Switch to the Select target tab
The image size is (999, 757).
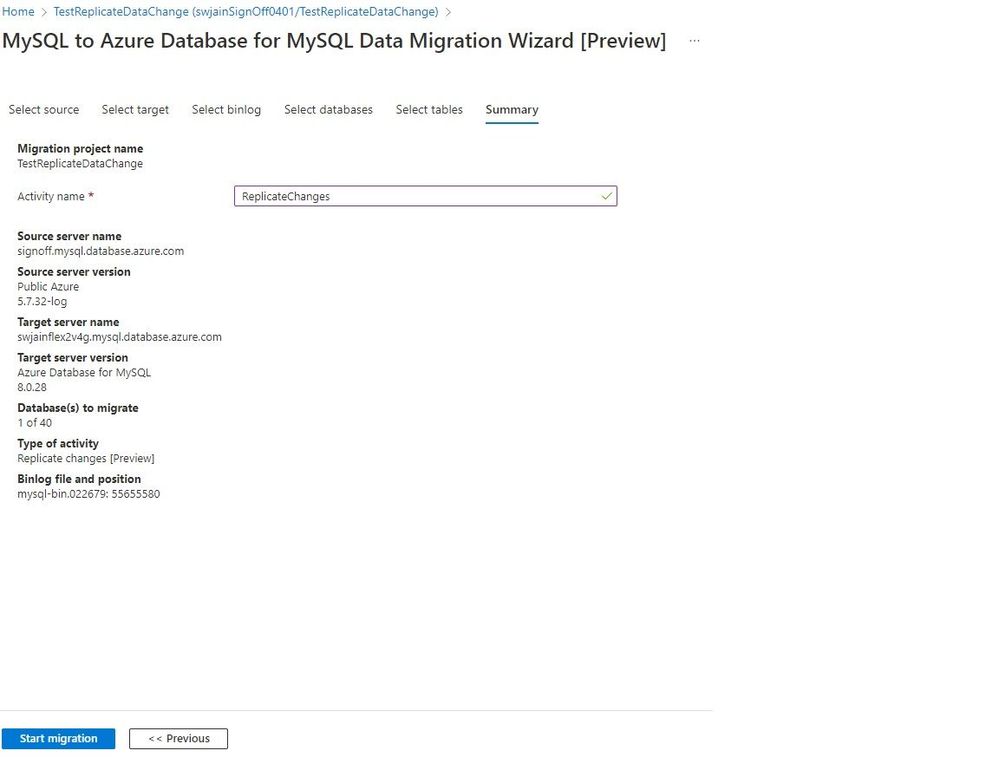[x=135, y=110]
